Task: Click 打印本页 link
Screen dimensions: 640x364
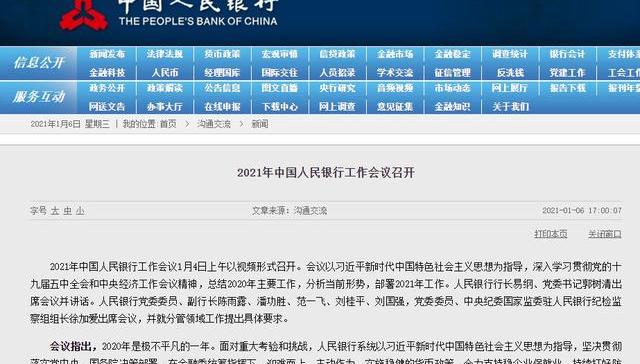Action: (x=551, y=234)
